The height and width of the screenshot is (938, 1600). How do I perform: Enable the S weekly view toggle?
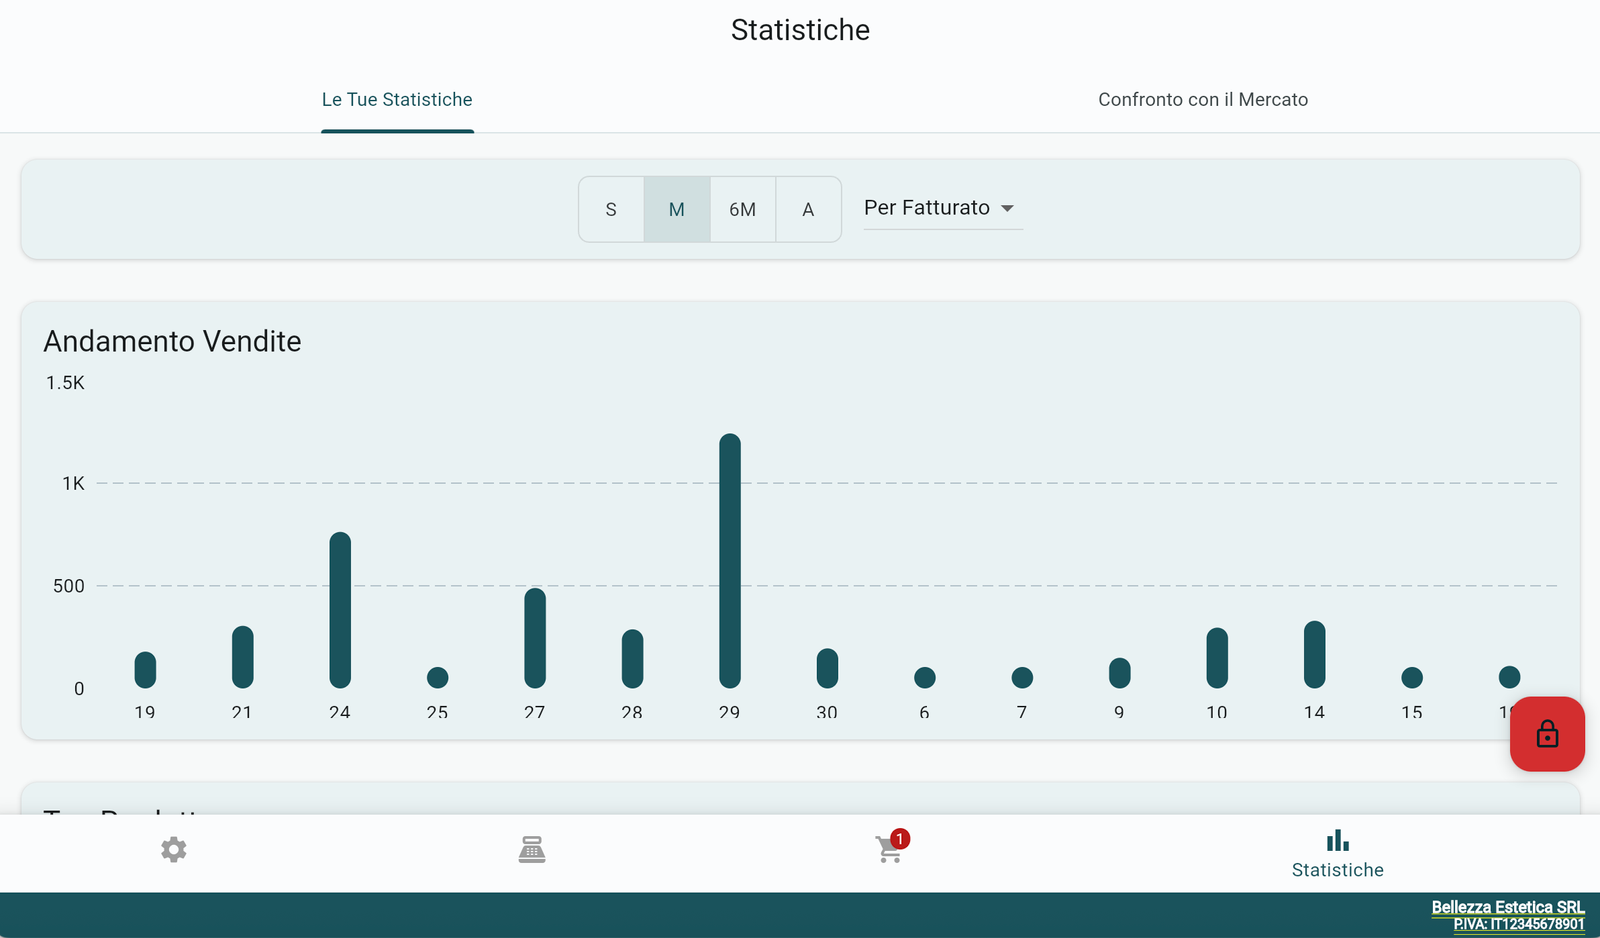point(611,209)
